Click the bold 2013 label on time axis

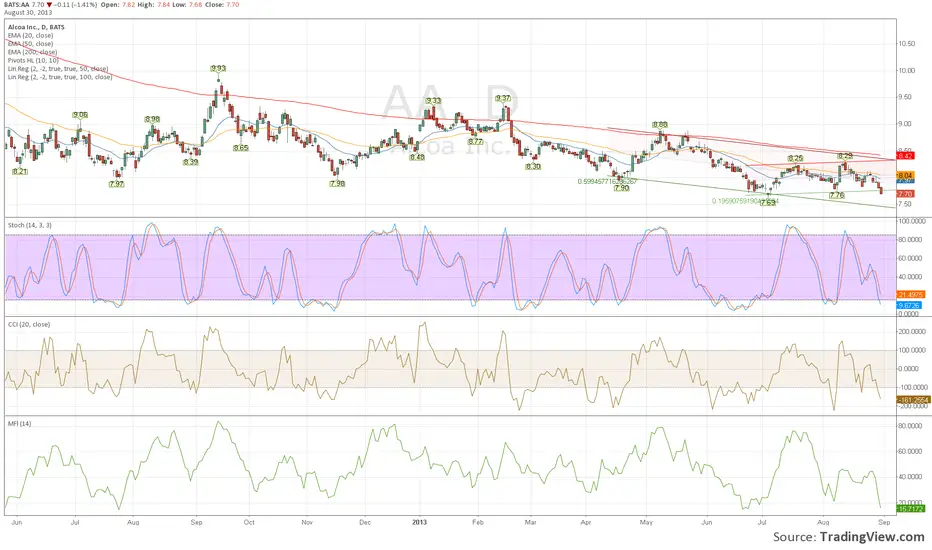tap(420, 523)
